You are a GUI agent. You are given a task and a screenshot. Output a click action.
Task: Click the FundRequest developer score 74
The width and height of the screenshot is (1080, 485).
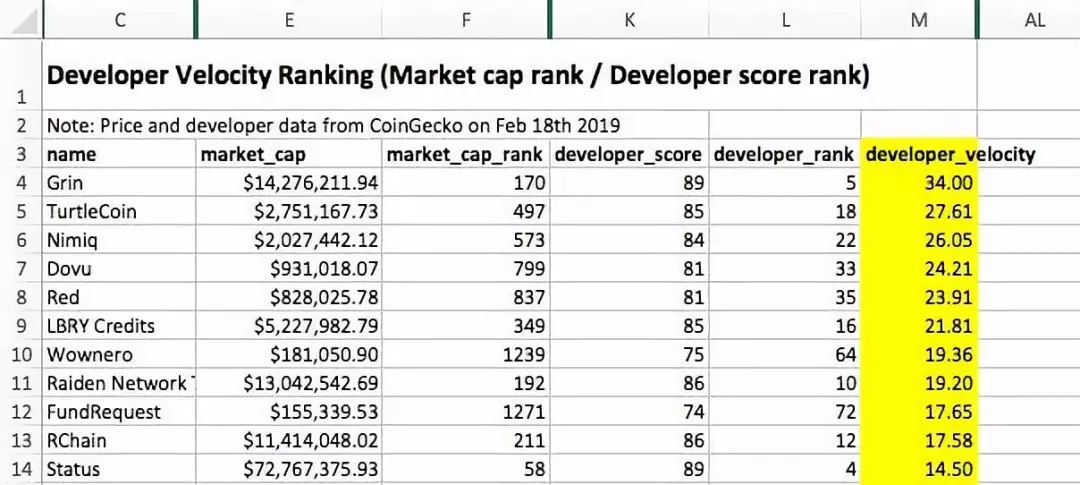point(630,412)
